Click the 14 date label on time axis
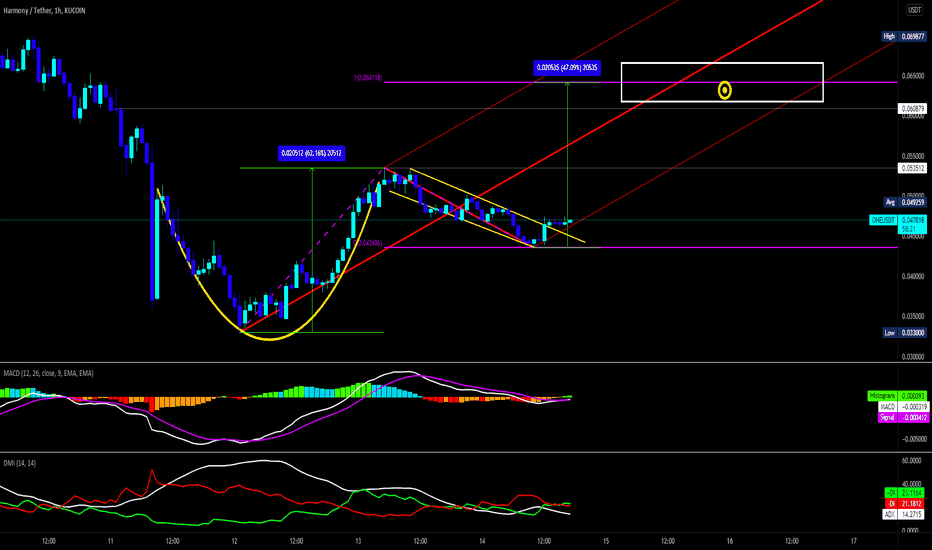This screenshot has height=550, width=932. [x=482, y=541]
